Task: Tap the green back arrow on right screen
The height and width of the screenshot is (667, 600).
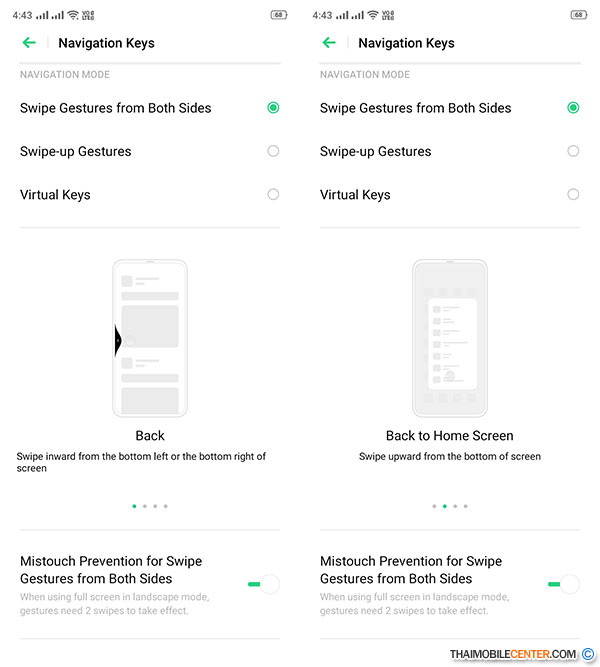Action: (329, 43)
